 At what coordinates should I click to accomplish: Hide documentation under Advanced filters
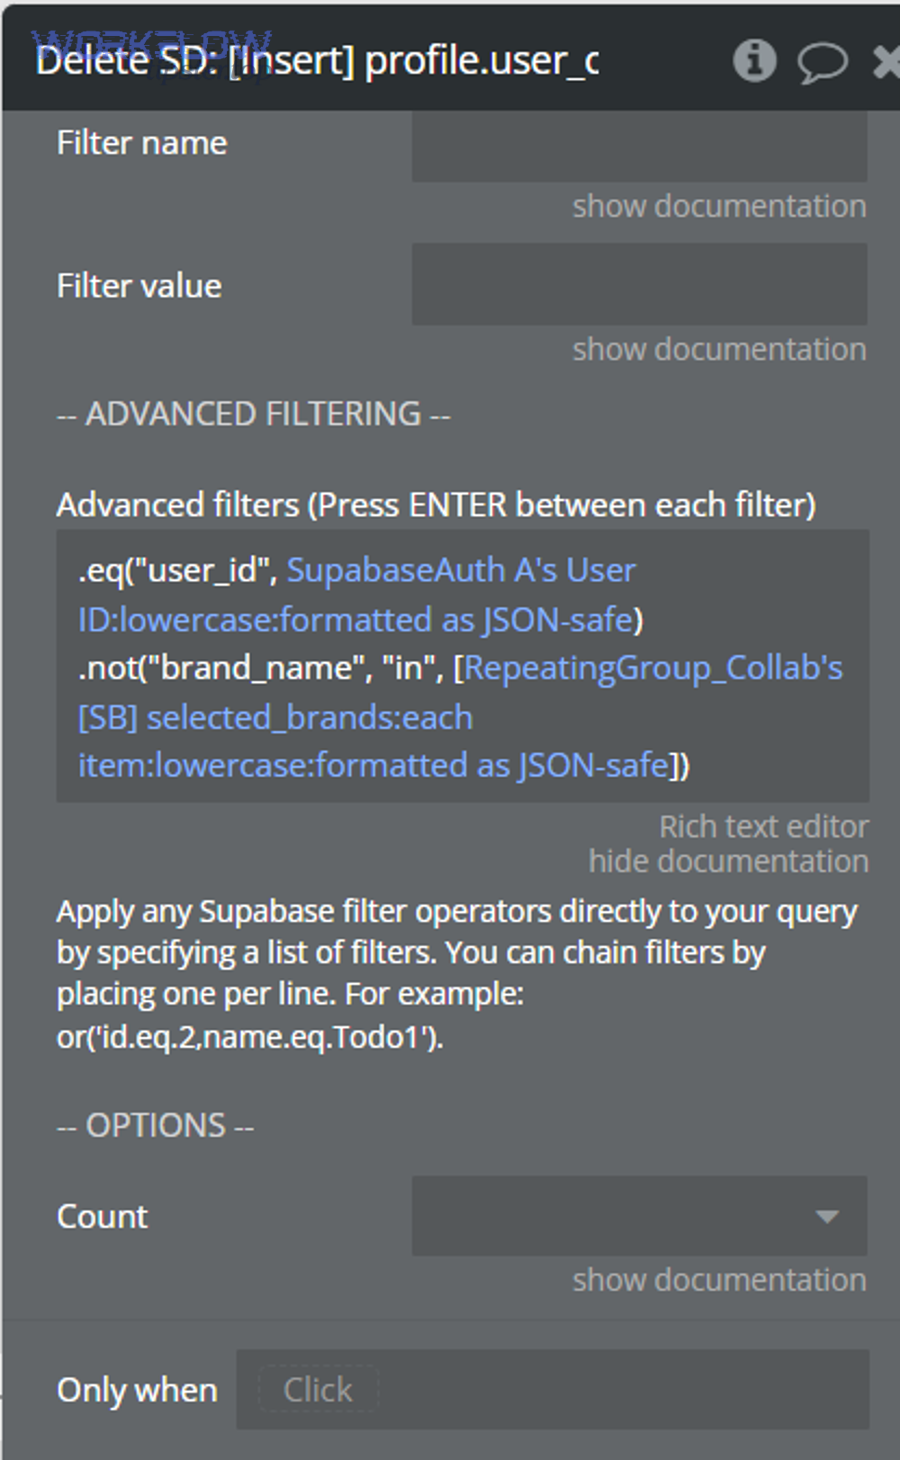coord(729,861)
